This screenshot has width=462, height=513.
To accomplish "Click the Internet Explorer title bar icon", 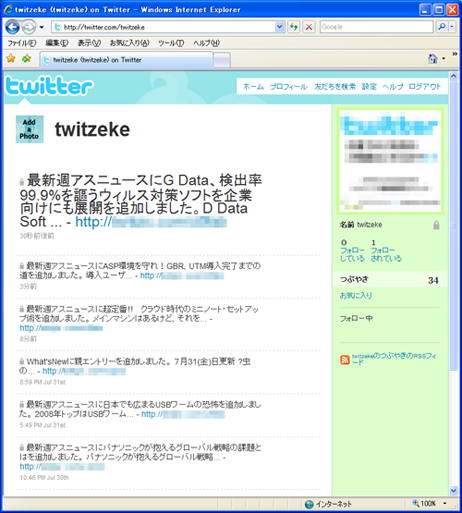I will point(8,10).
